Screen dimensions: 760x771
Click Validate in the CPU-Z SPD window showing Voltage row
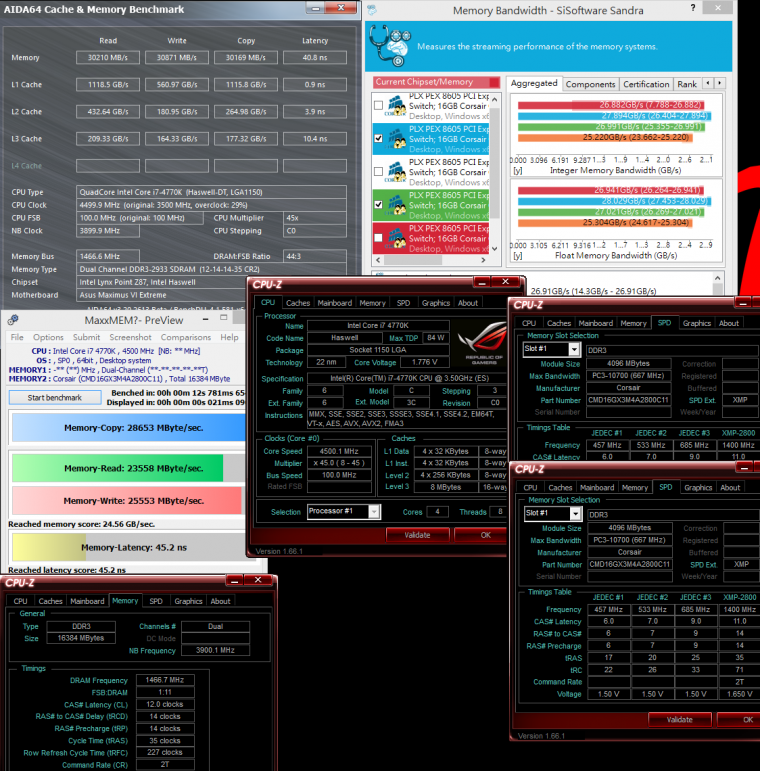click(679, 719)
